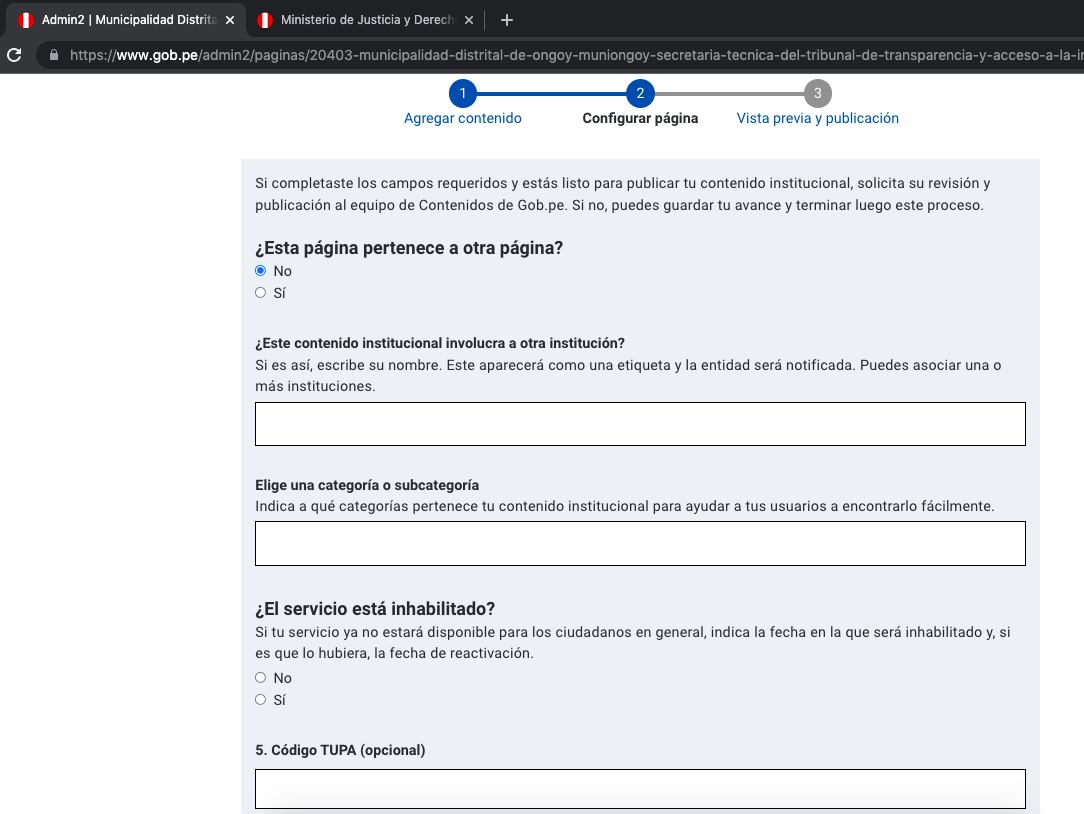Close the Ministerio de Justicia tab
The width and height of the screenshot is (1084, 814).
[x=469, y=20]
